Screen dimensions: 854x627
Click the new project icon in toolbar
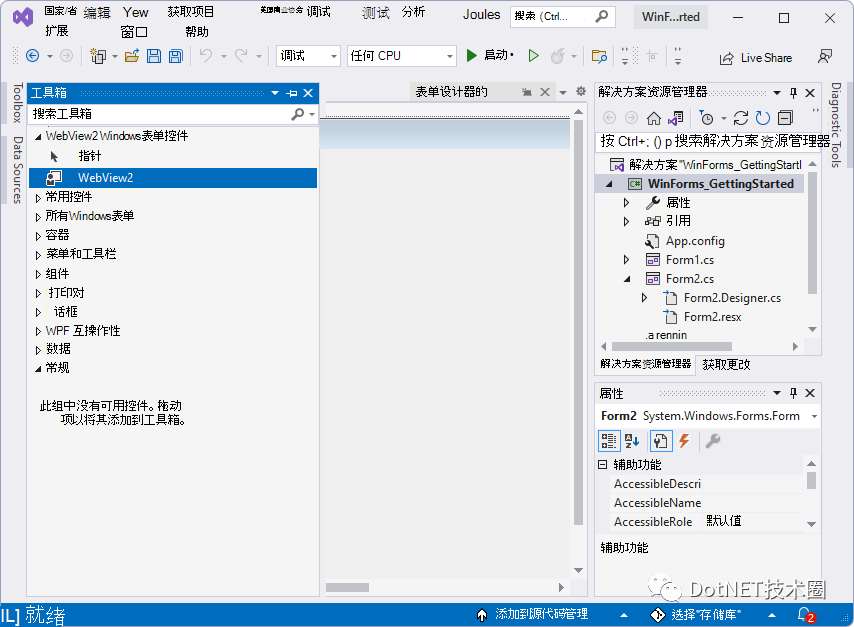(98, 56)
